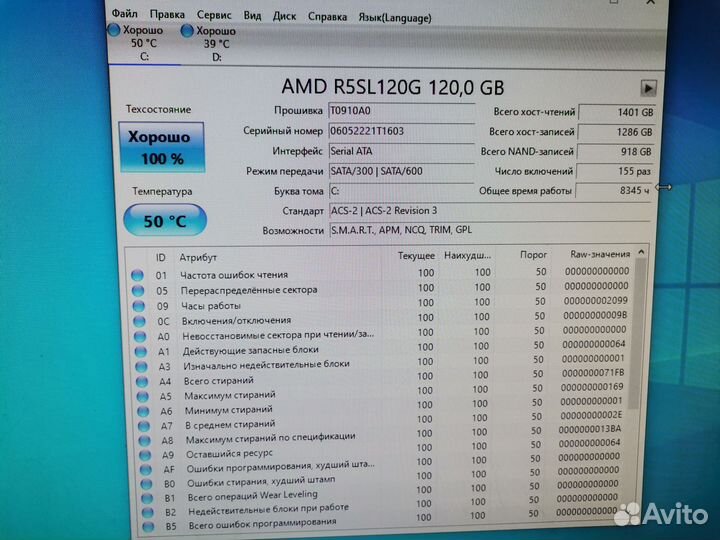This screenshot has height=540, width=720.
Task: Click the AMD R5SL120G 120,0 GB title
Action: (393, 87)
